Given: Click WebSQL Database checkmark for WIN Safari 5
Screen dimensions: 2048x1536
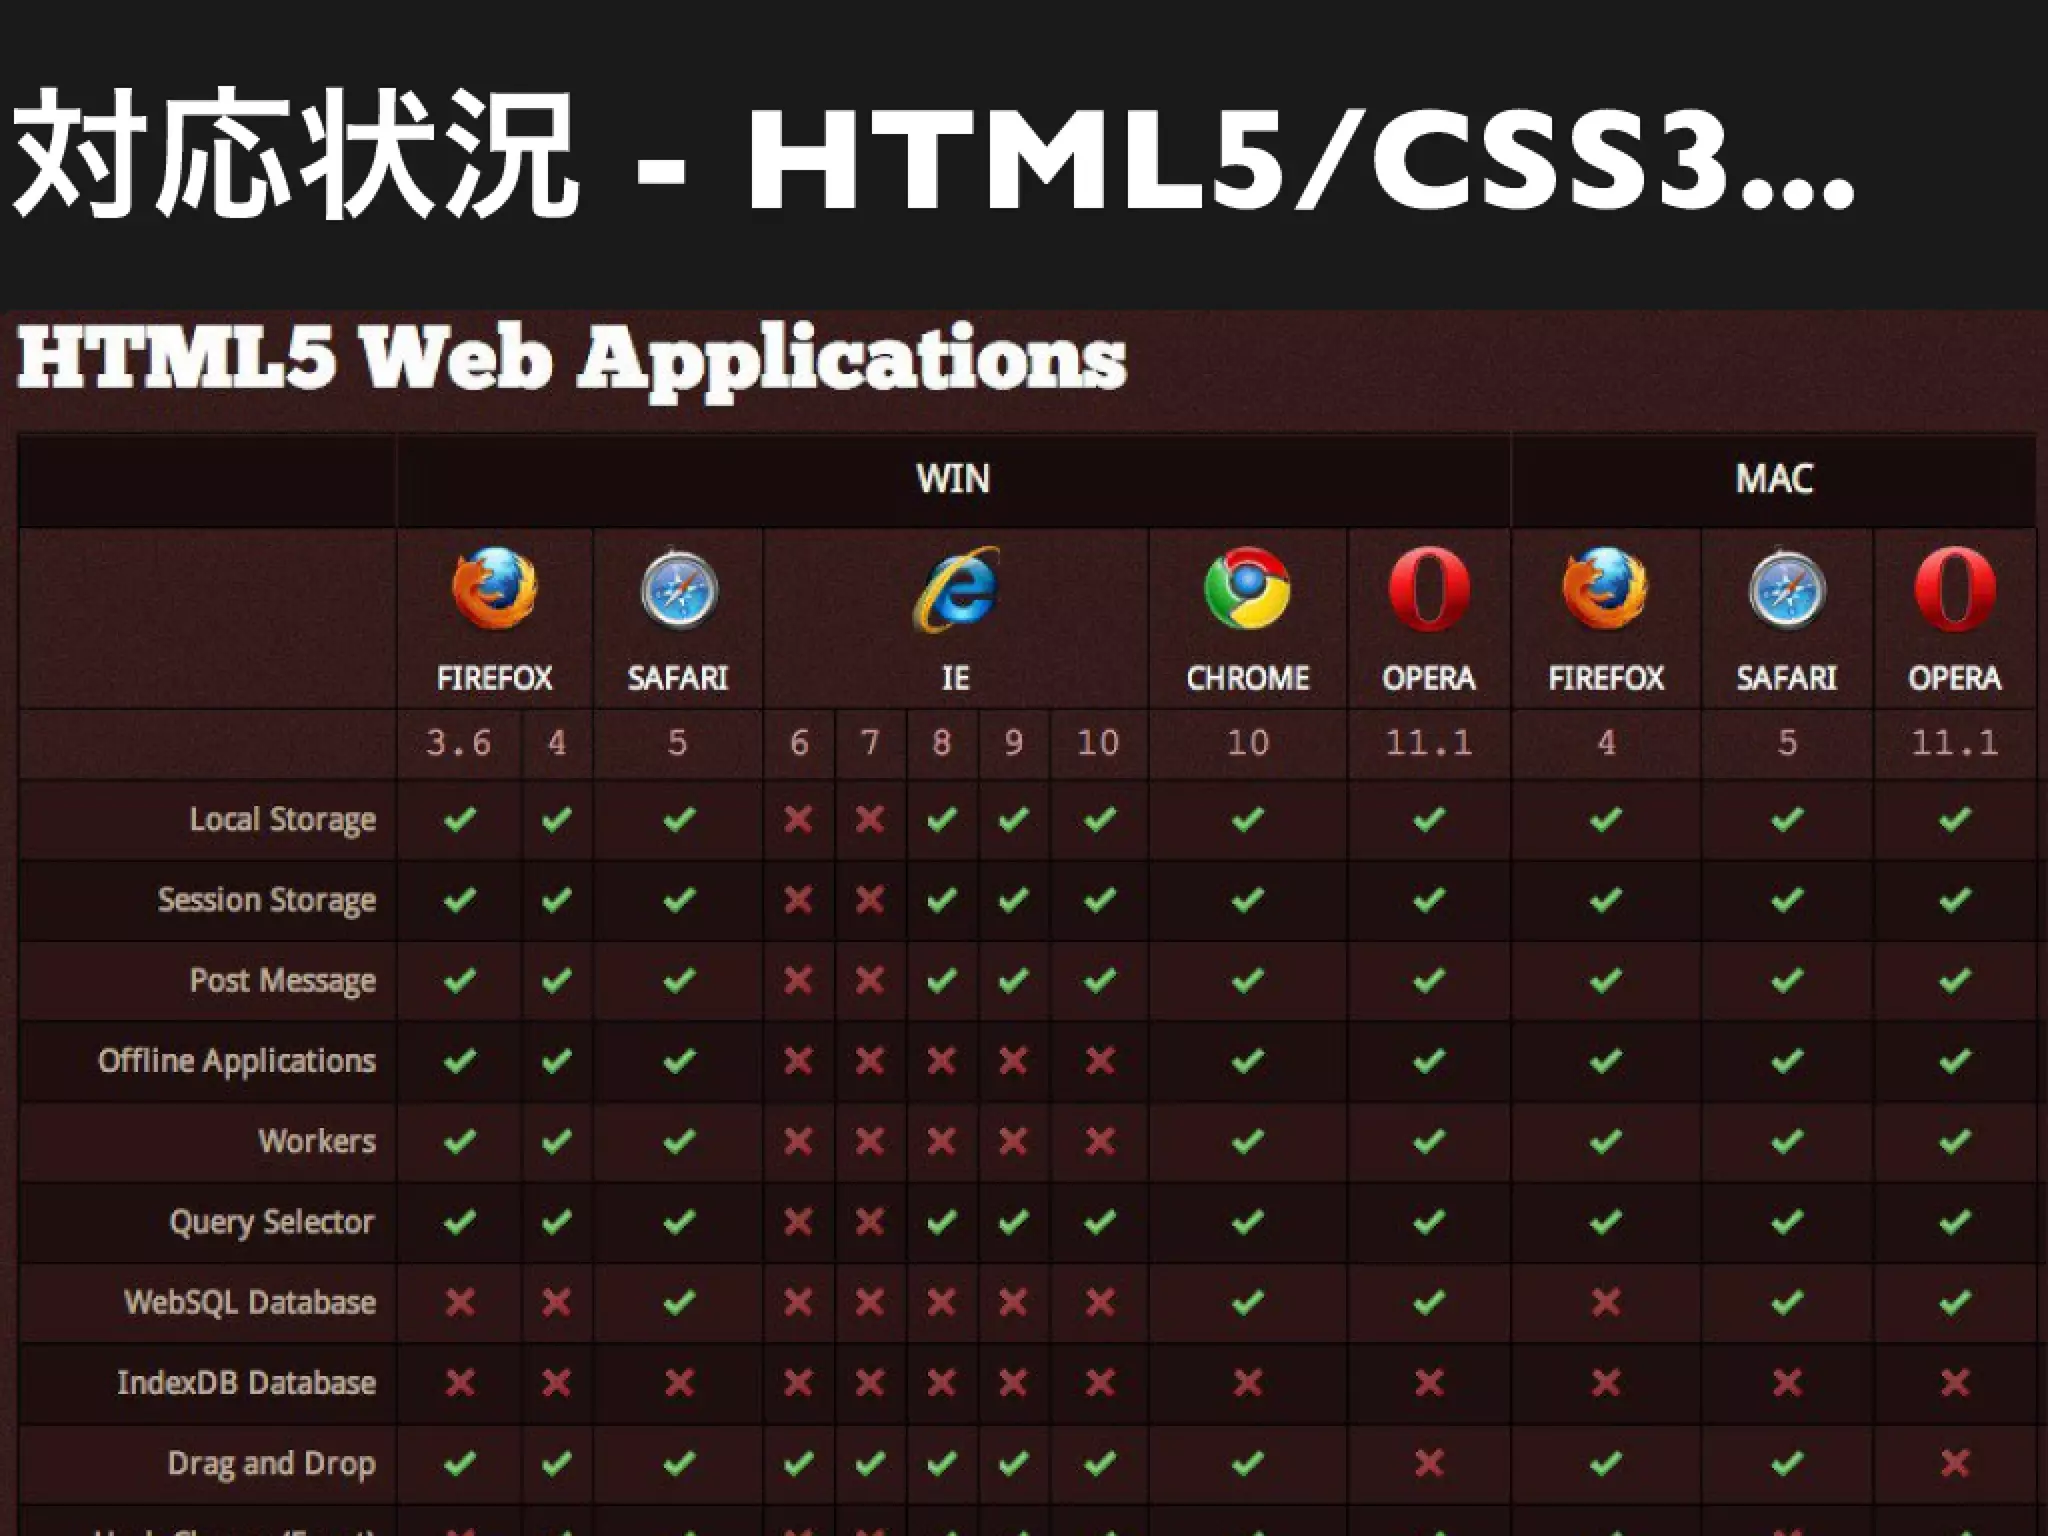Looking at the screenshot, I should tap(679, 1302).
